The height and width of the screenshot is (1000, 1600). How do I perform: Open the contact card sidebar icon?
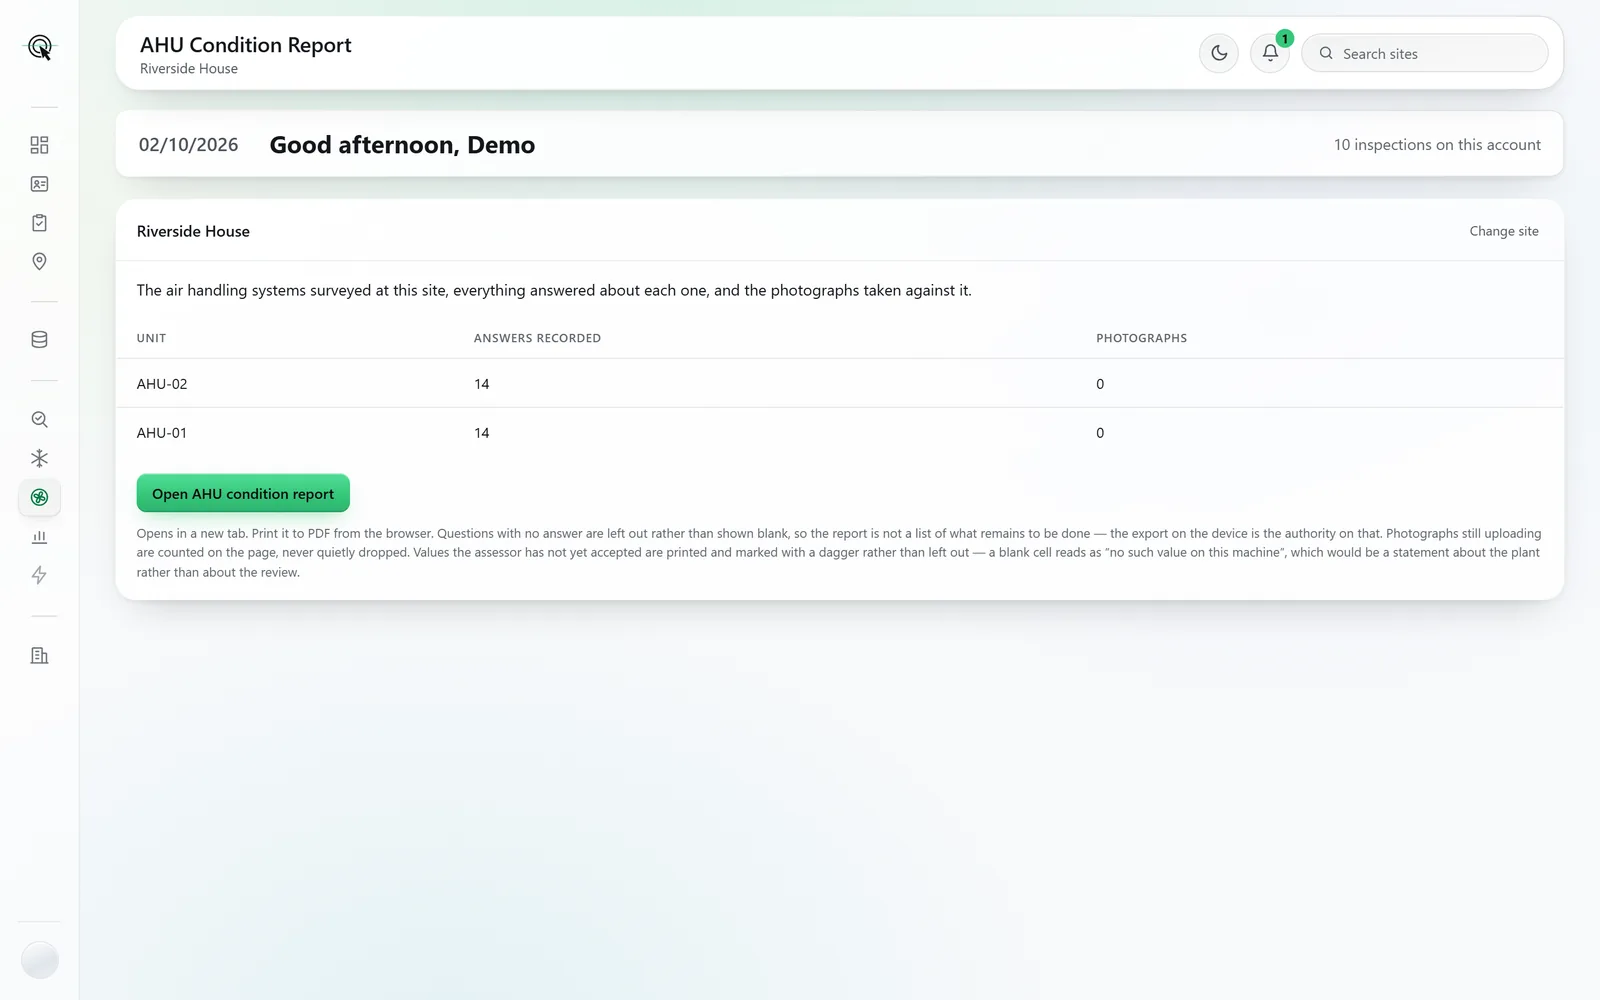(x=39, y=184)
